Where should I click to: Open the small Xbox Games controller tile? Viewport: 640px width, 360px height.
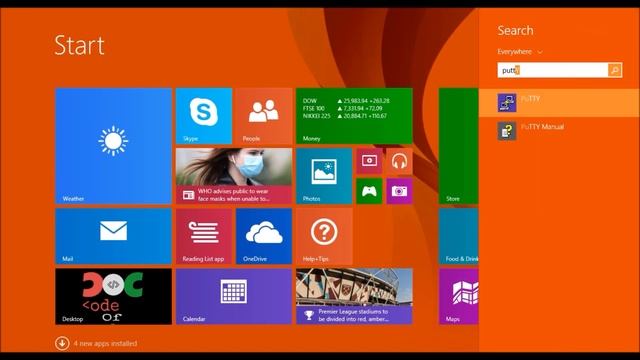tap(369, 191)
